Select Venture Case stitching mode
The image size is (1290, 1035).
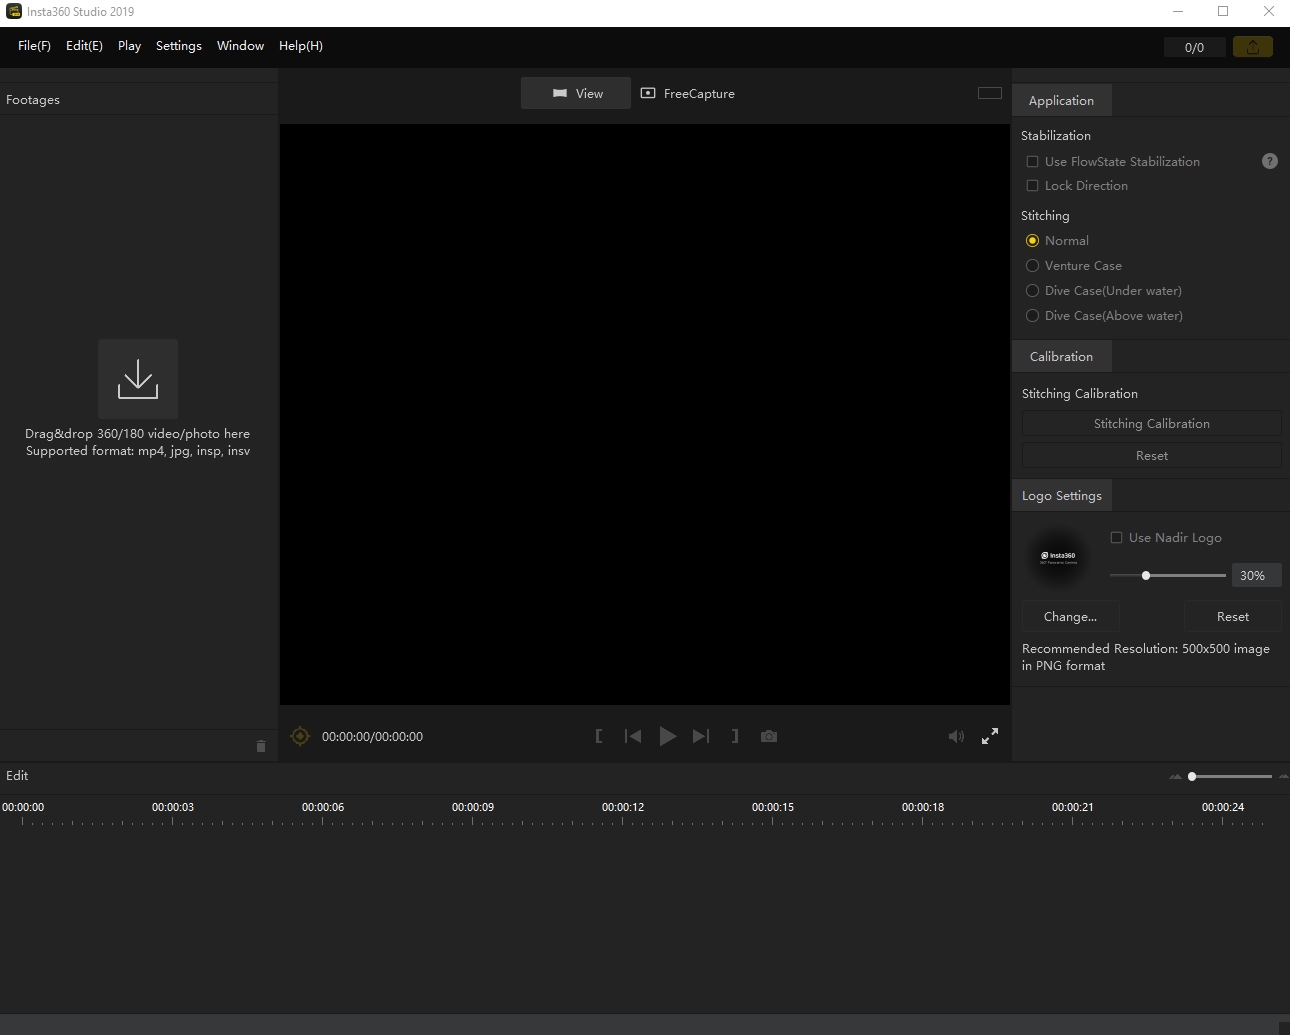pos(1032,266)
